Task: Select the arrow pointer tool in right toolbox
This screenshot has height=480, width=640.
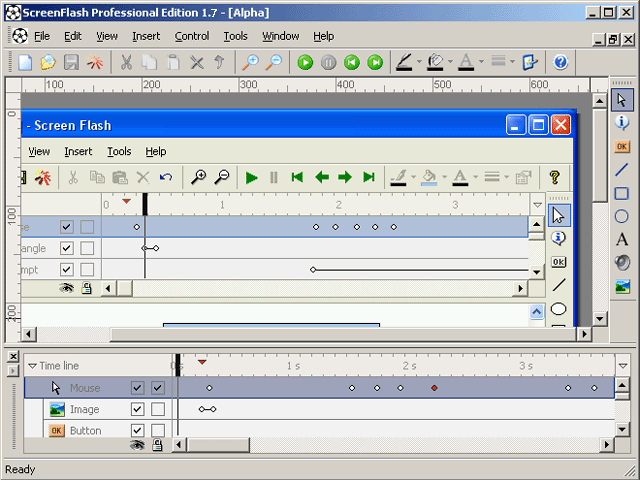Action: 622,100
